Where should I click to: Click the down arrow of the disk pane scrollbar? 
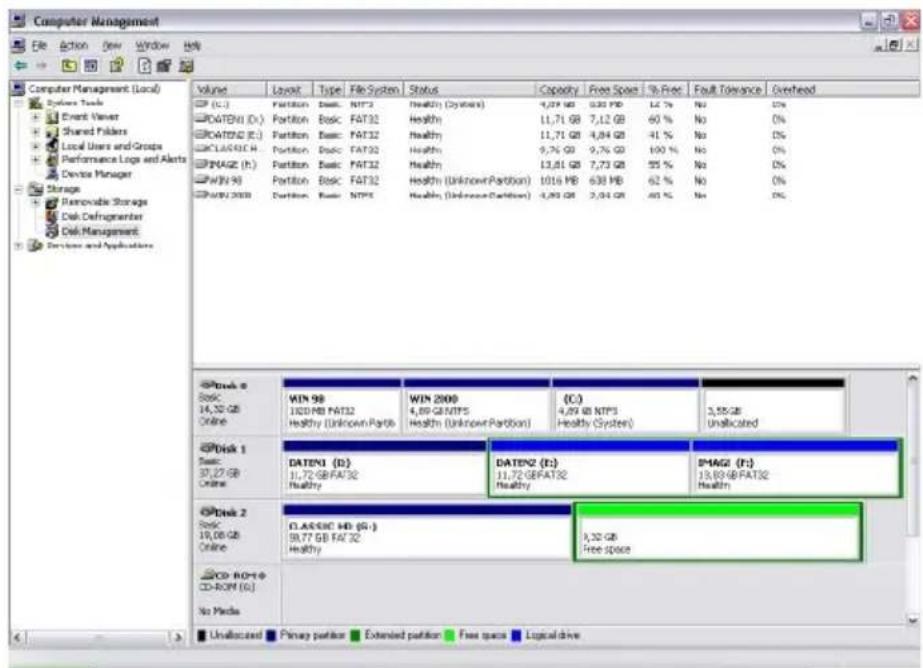click(912, 620)
